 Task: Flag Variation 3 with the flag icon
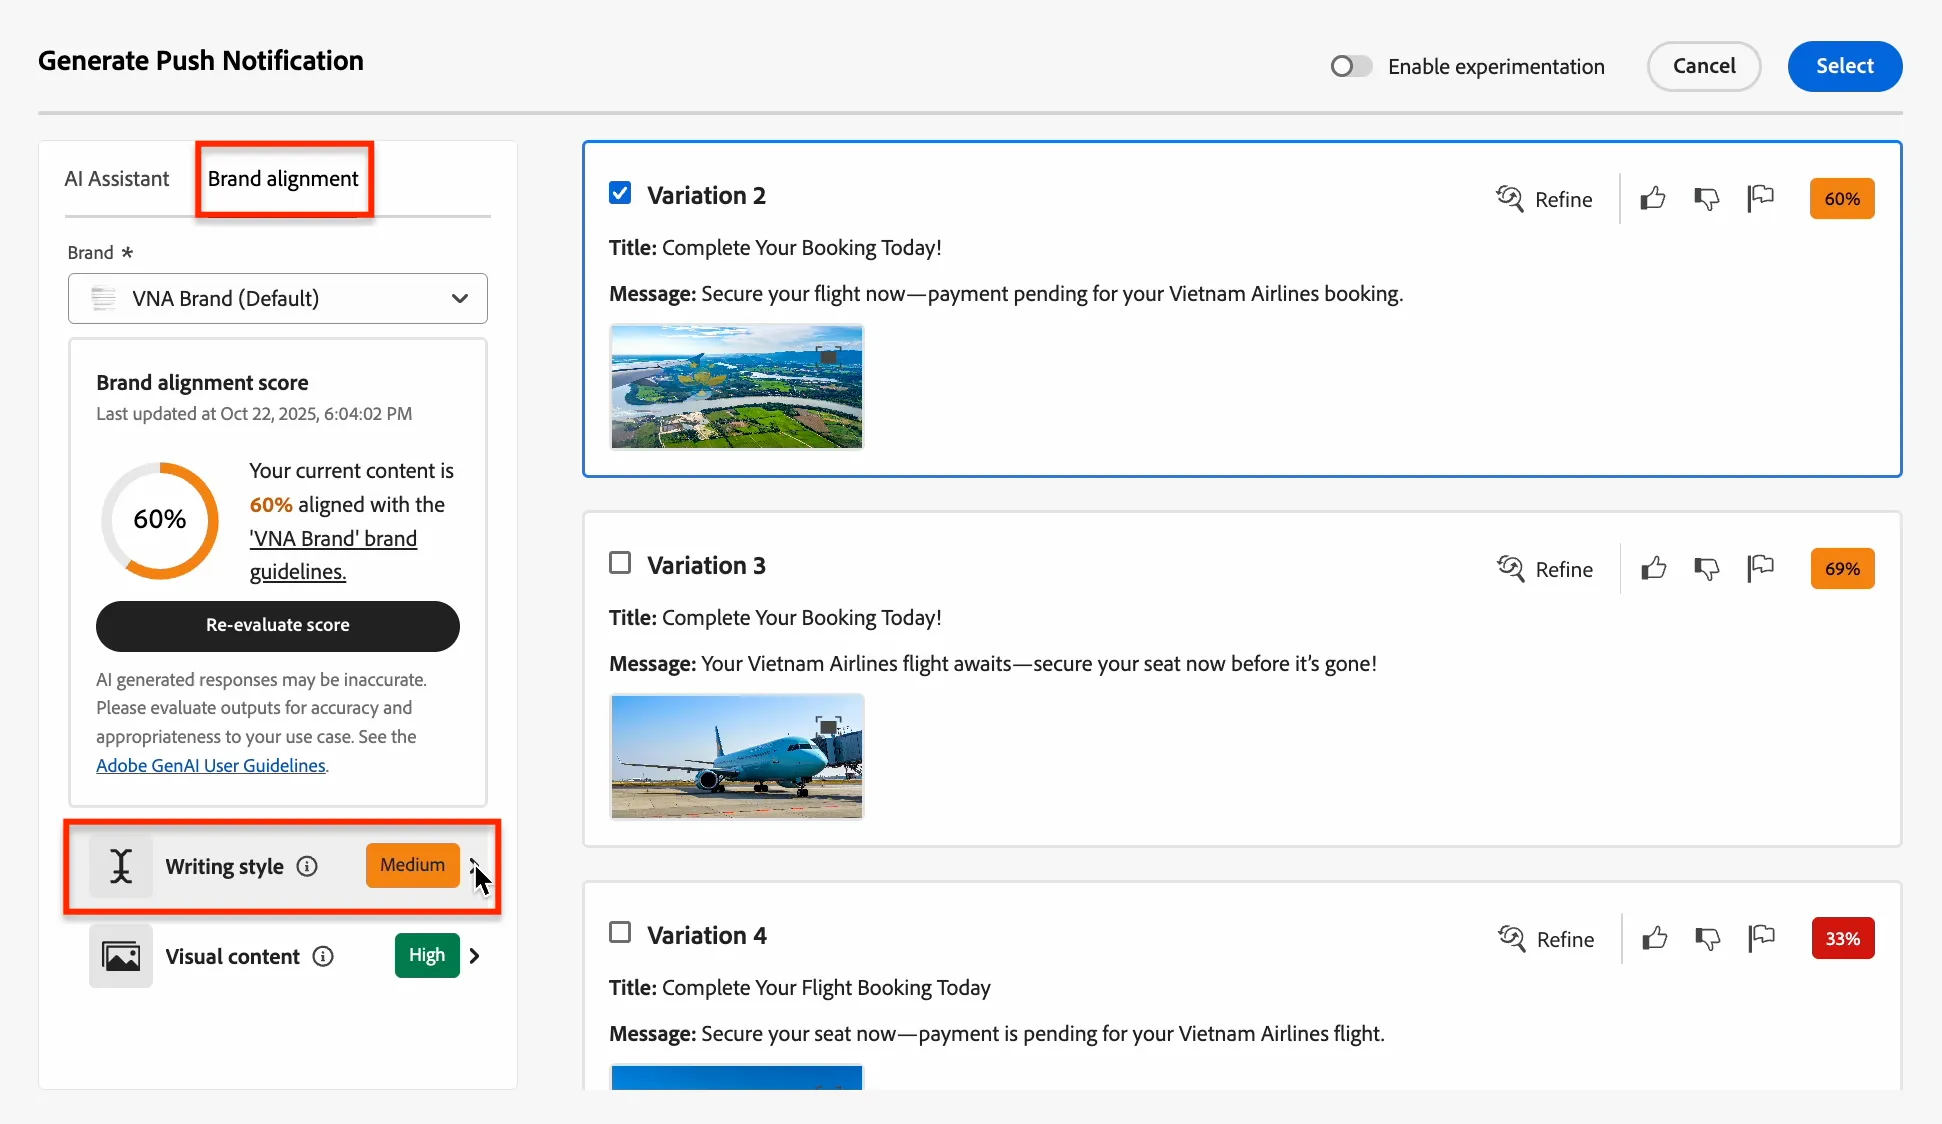tap(1760, 568)
